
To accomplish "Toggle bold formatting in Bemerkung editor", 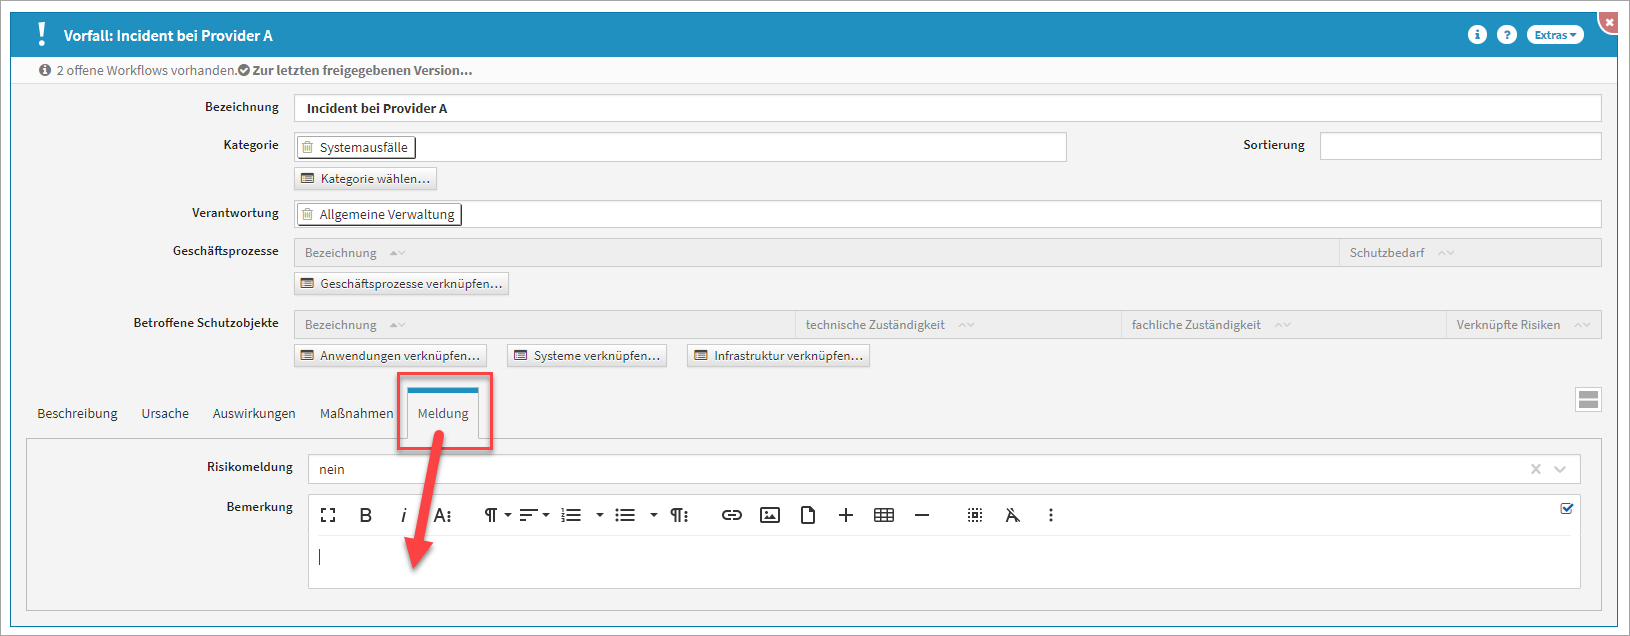I will click(366, 515).
